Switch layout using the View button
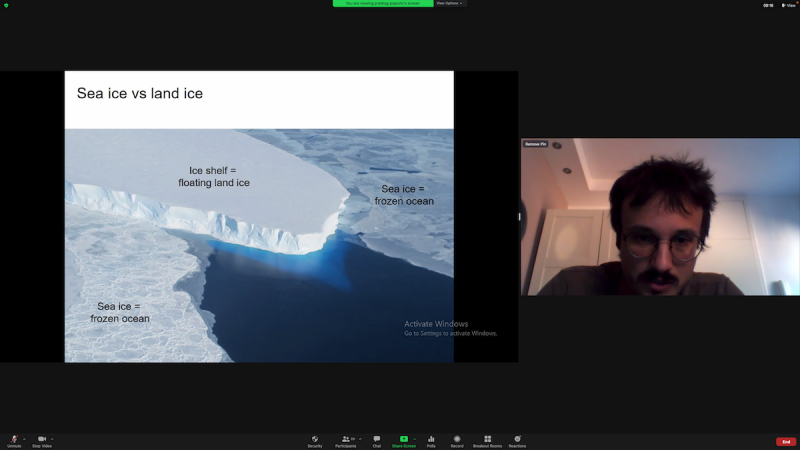The height and width of the screenshot is (450, 800). 789,5
